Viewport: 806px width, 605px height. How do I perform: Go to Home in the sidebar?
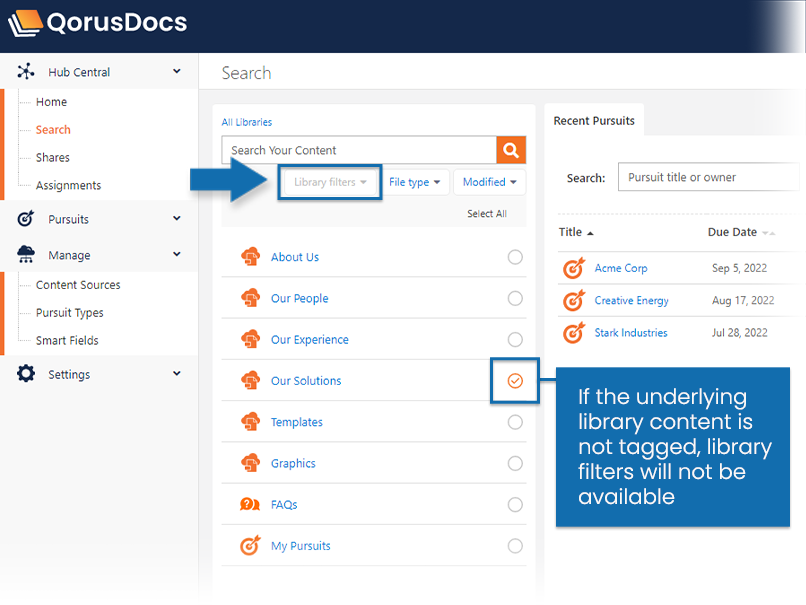coord(51,102)
